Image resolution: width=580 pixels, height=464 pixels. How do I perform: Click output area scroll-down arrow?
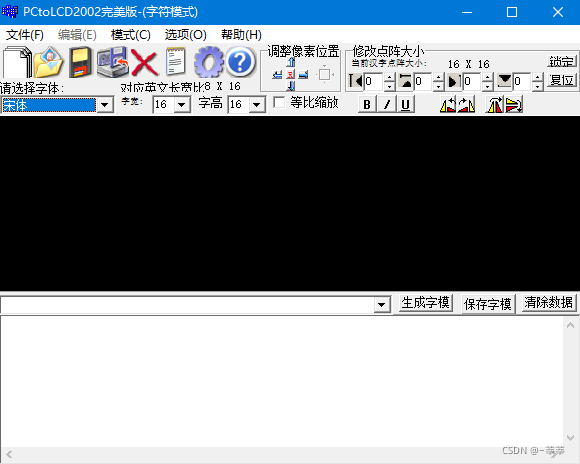pos(570,438)
